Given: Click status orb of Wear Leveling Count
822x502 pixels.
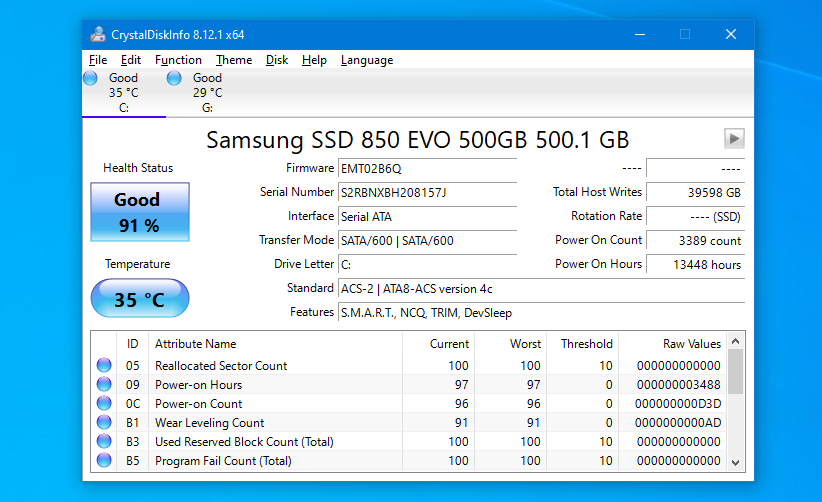Looking at the screenshot, I should [x=104, y=422].
